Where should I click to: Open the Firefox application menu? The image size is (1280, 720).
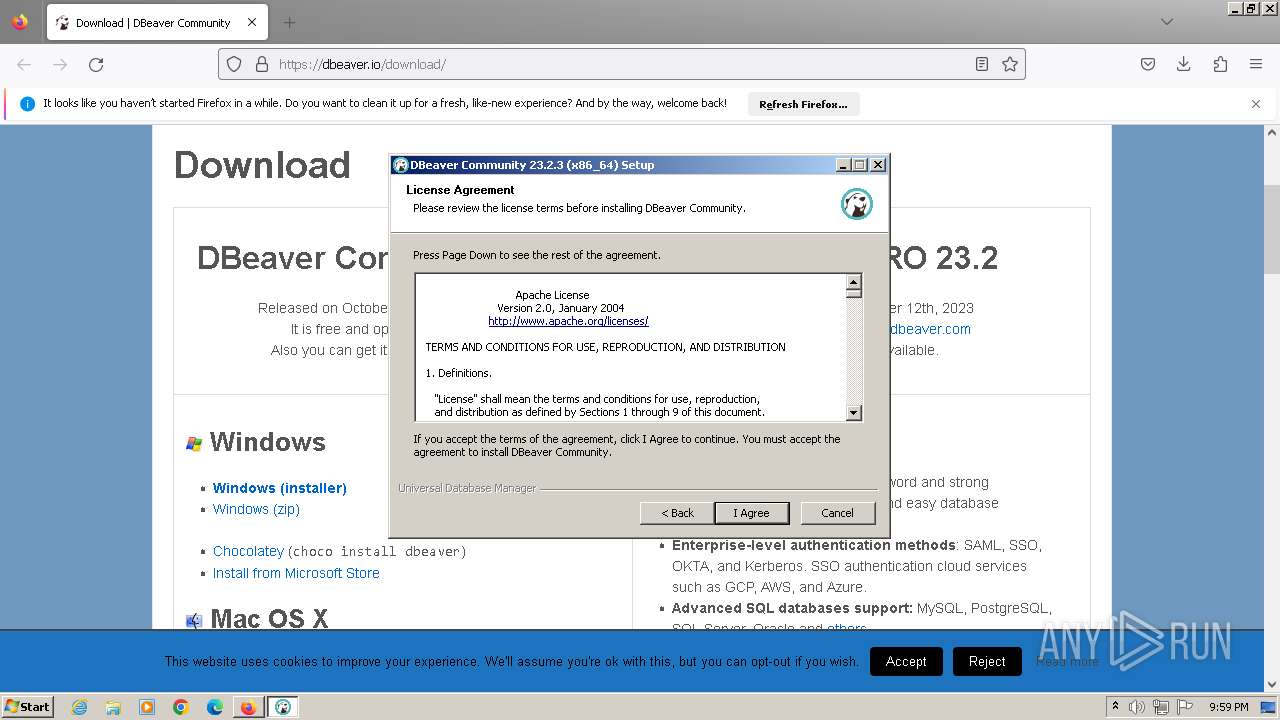1256,64
